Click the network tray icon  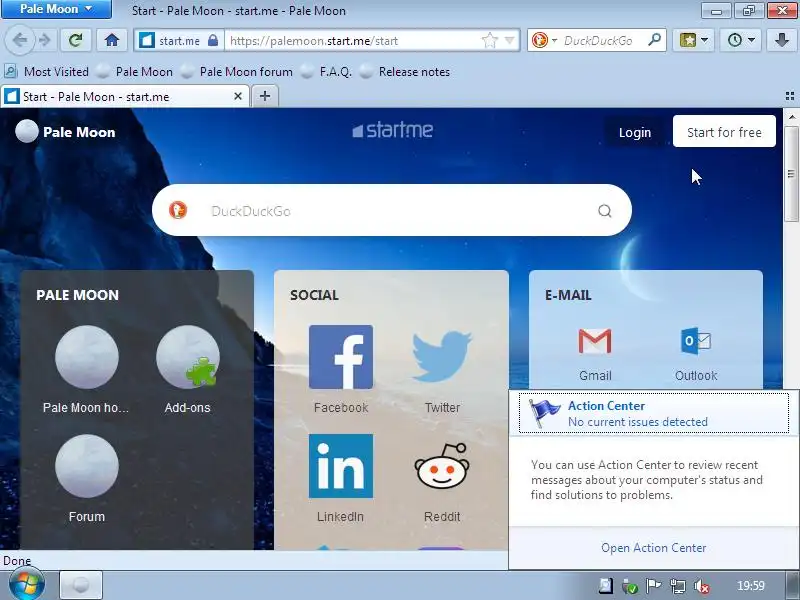678,586
